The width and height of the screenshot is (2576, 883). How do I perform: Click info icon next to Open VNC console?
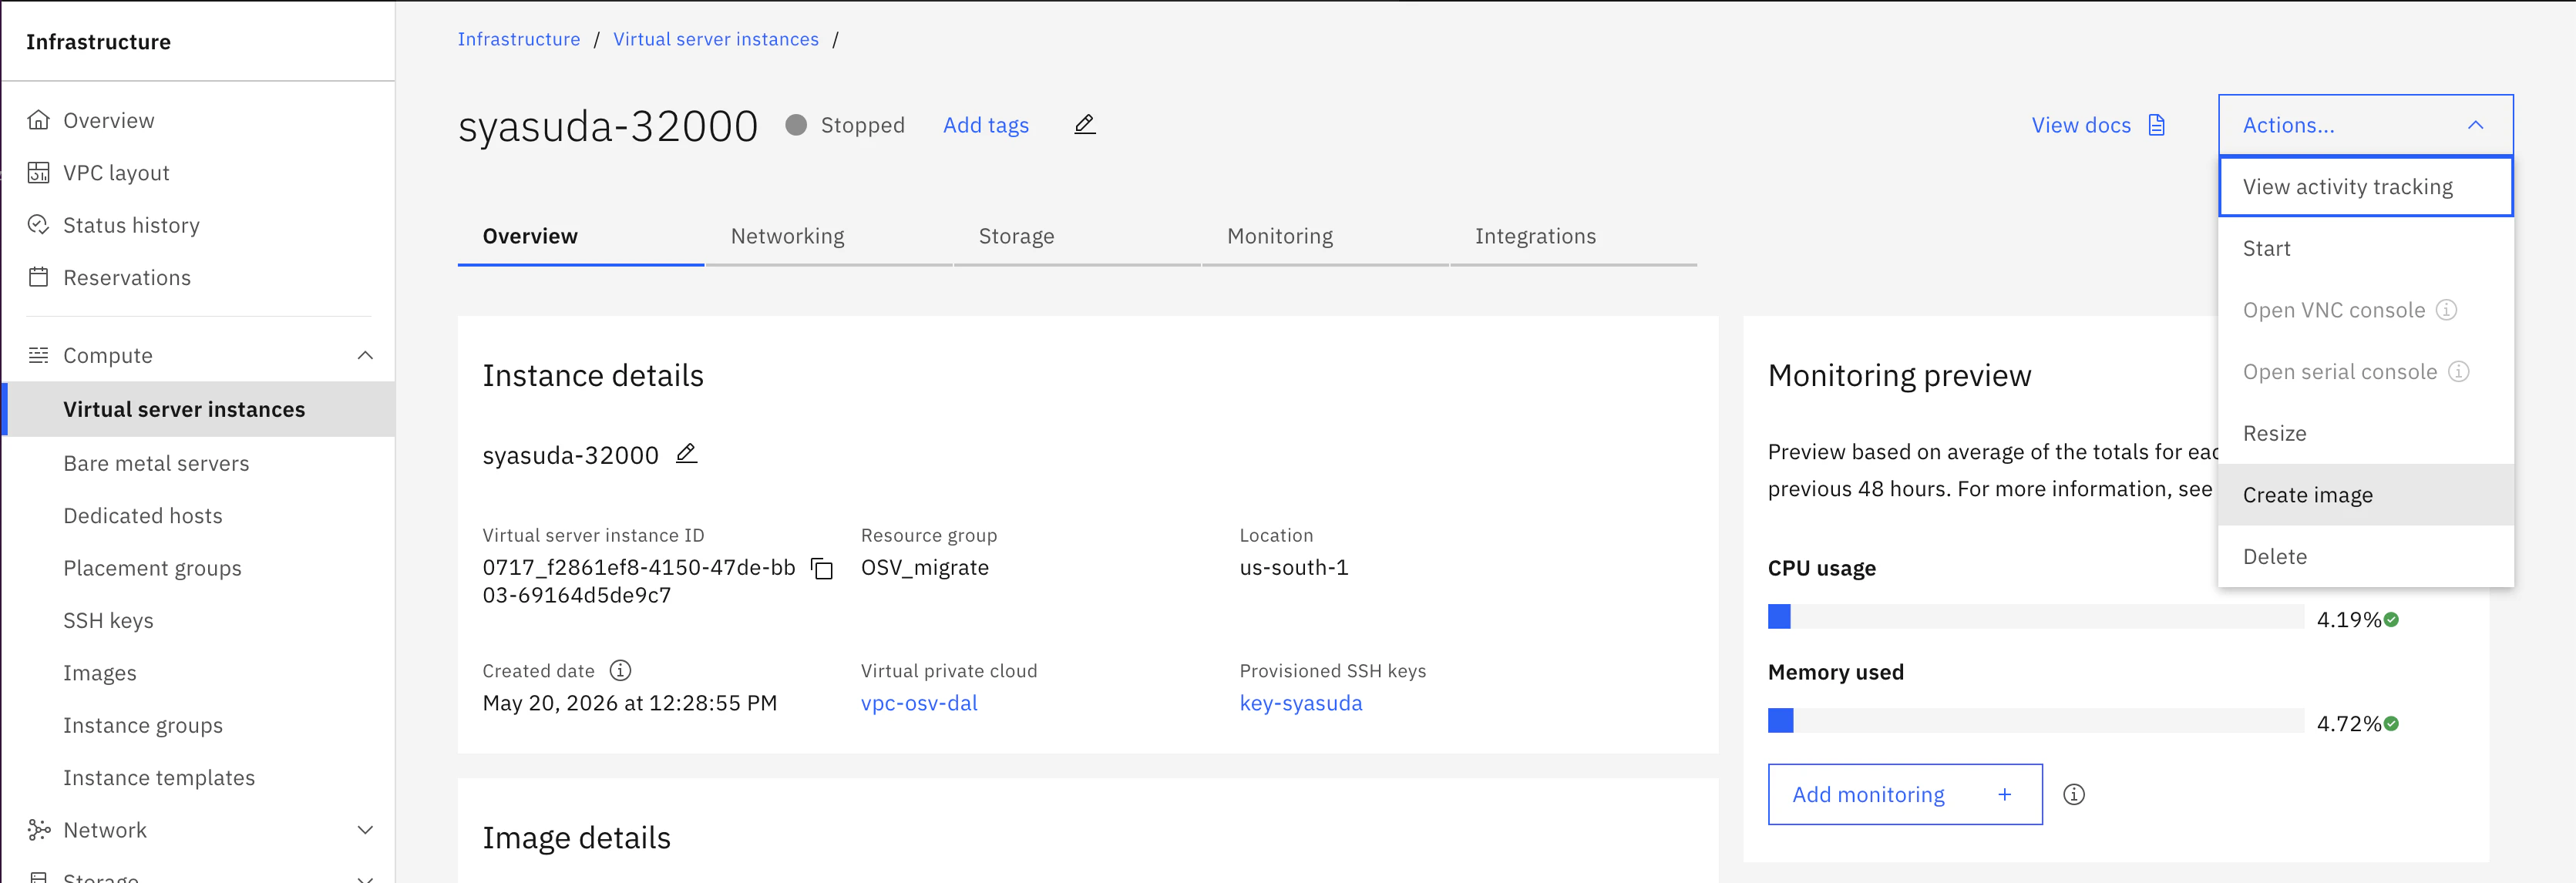pos(2447,310)
